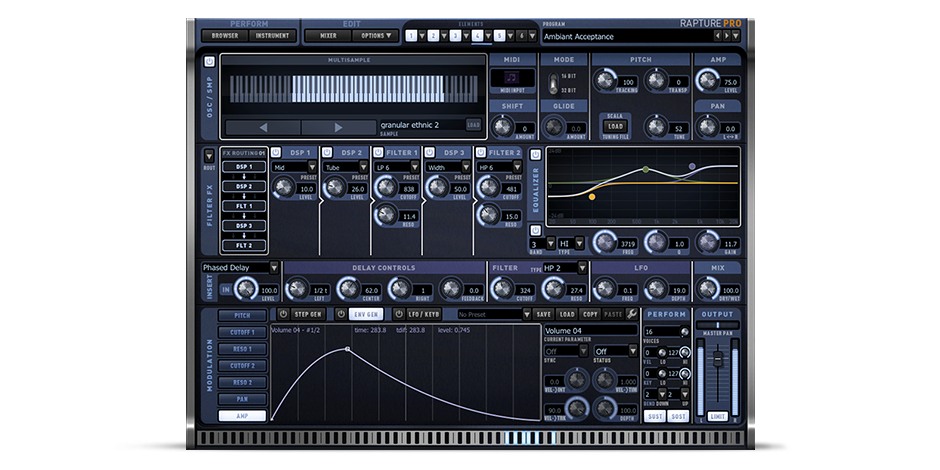Open the Instrument view
This screenshot has height=470, width=940.
273,36
